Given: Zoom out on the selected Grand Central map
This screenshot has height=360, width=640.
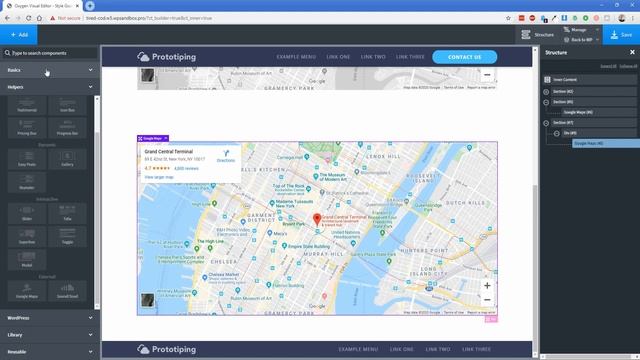Looking at the screenshot, I should [487, 300].
